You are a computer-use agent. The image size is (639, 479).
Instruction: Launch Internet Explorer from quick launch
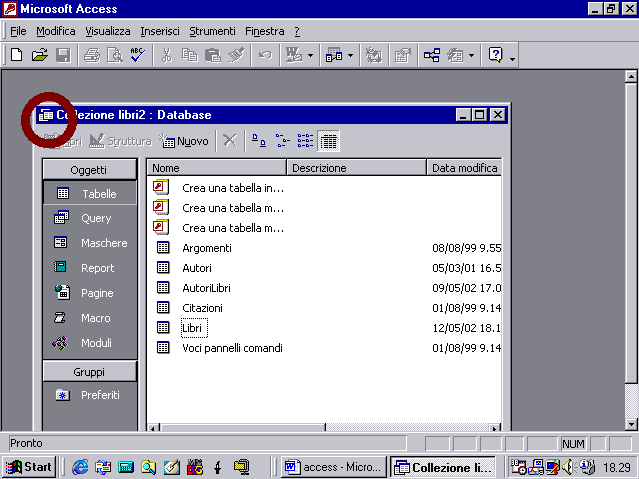point(80,467)
